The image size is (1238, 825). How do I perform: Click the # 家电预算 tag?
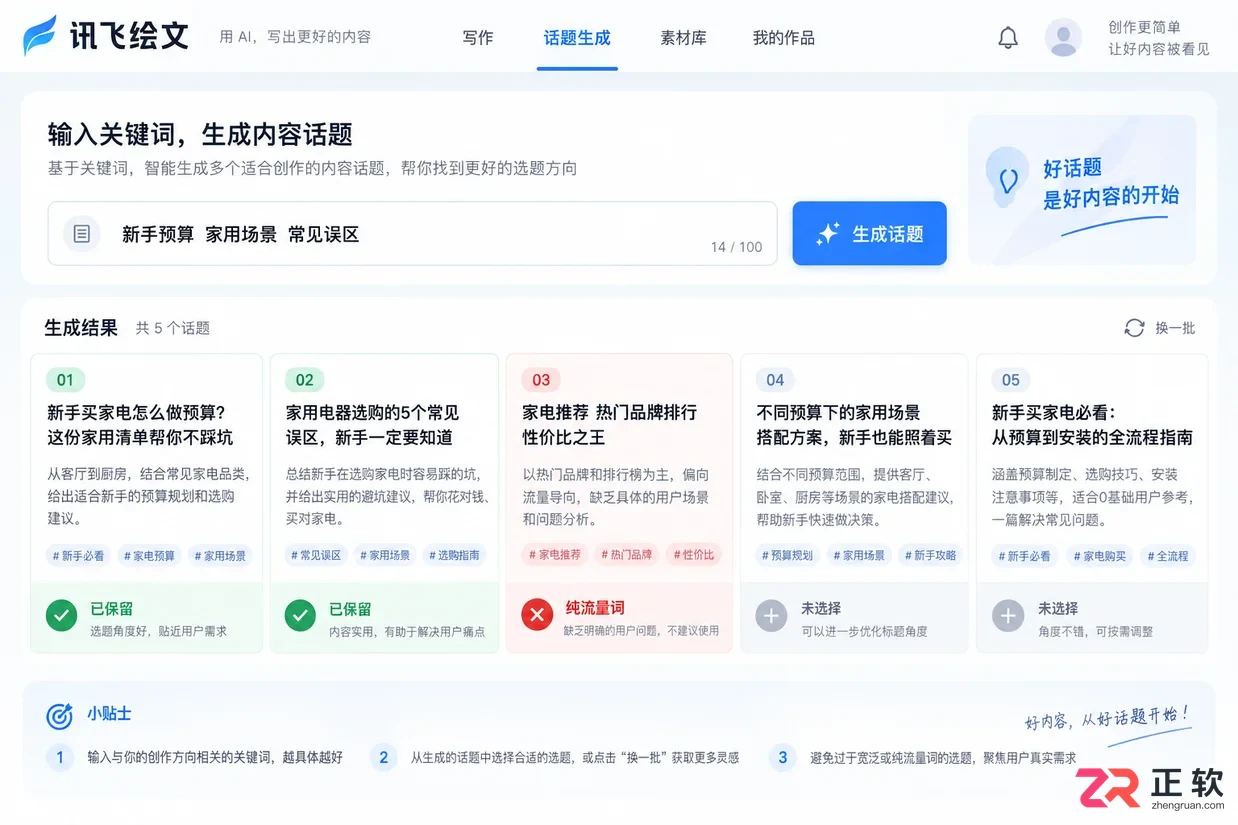pos(150,555)
